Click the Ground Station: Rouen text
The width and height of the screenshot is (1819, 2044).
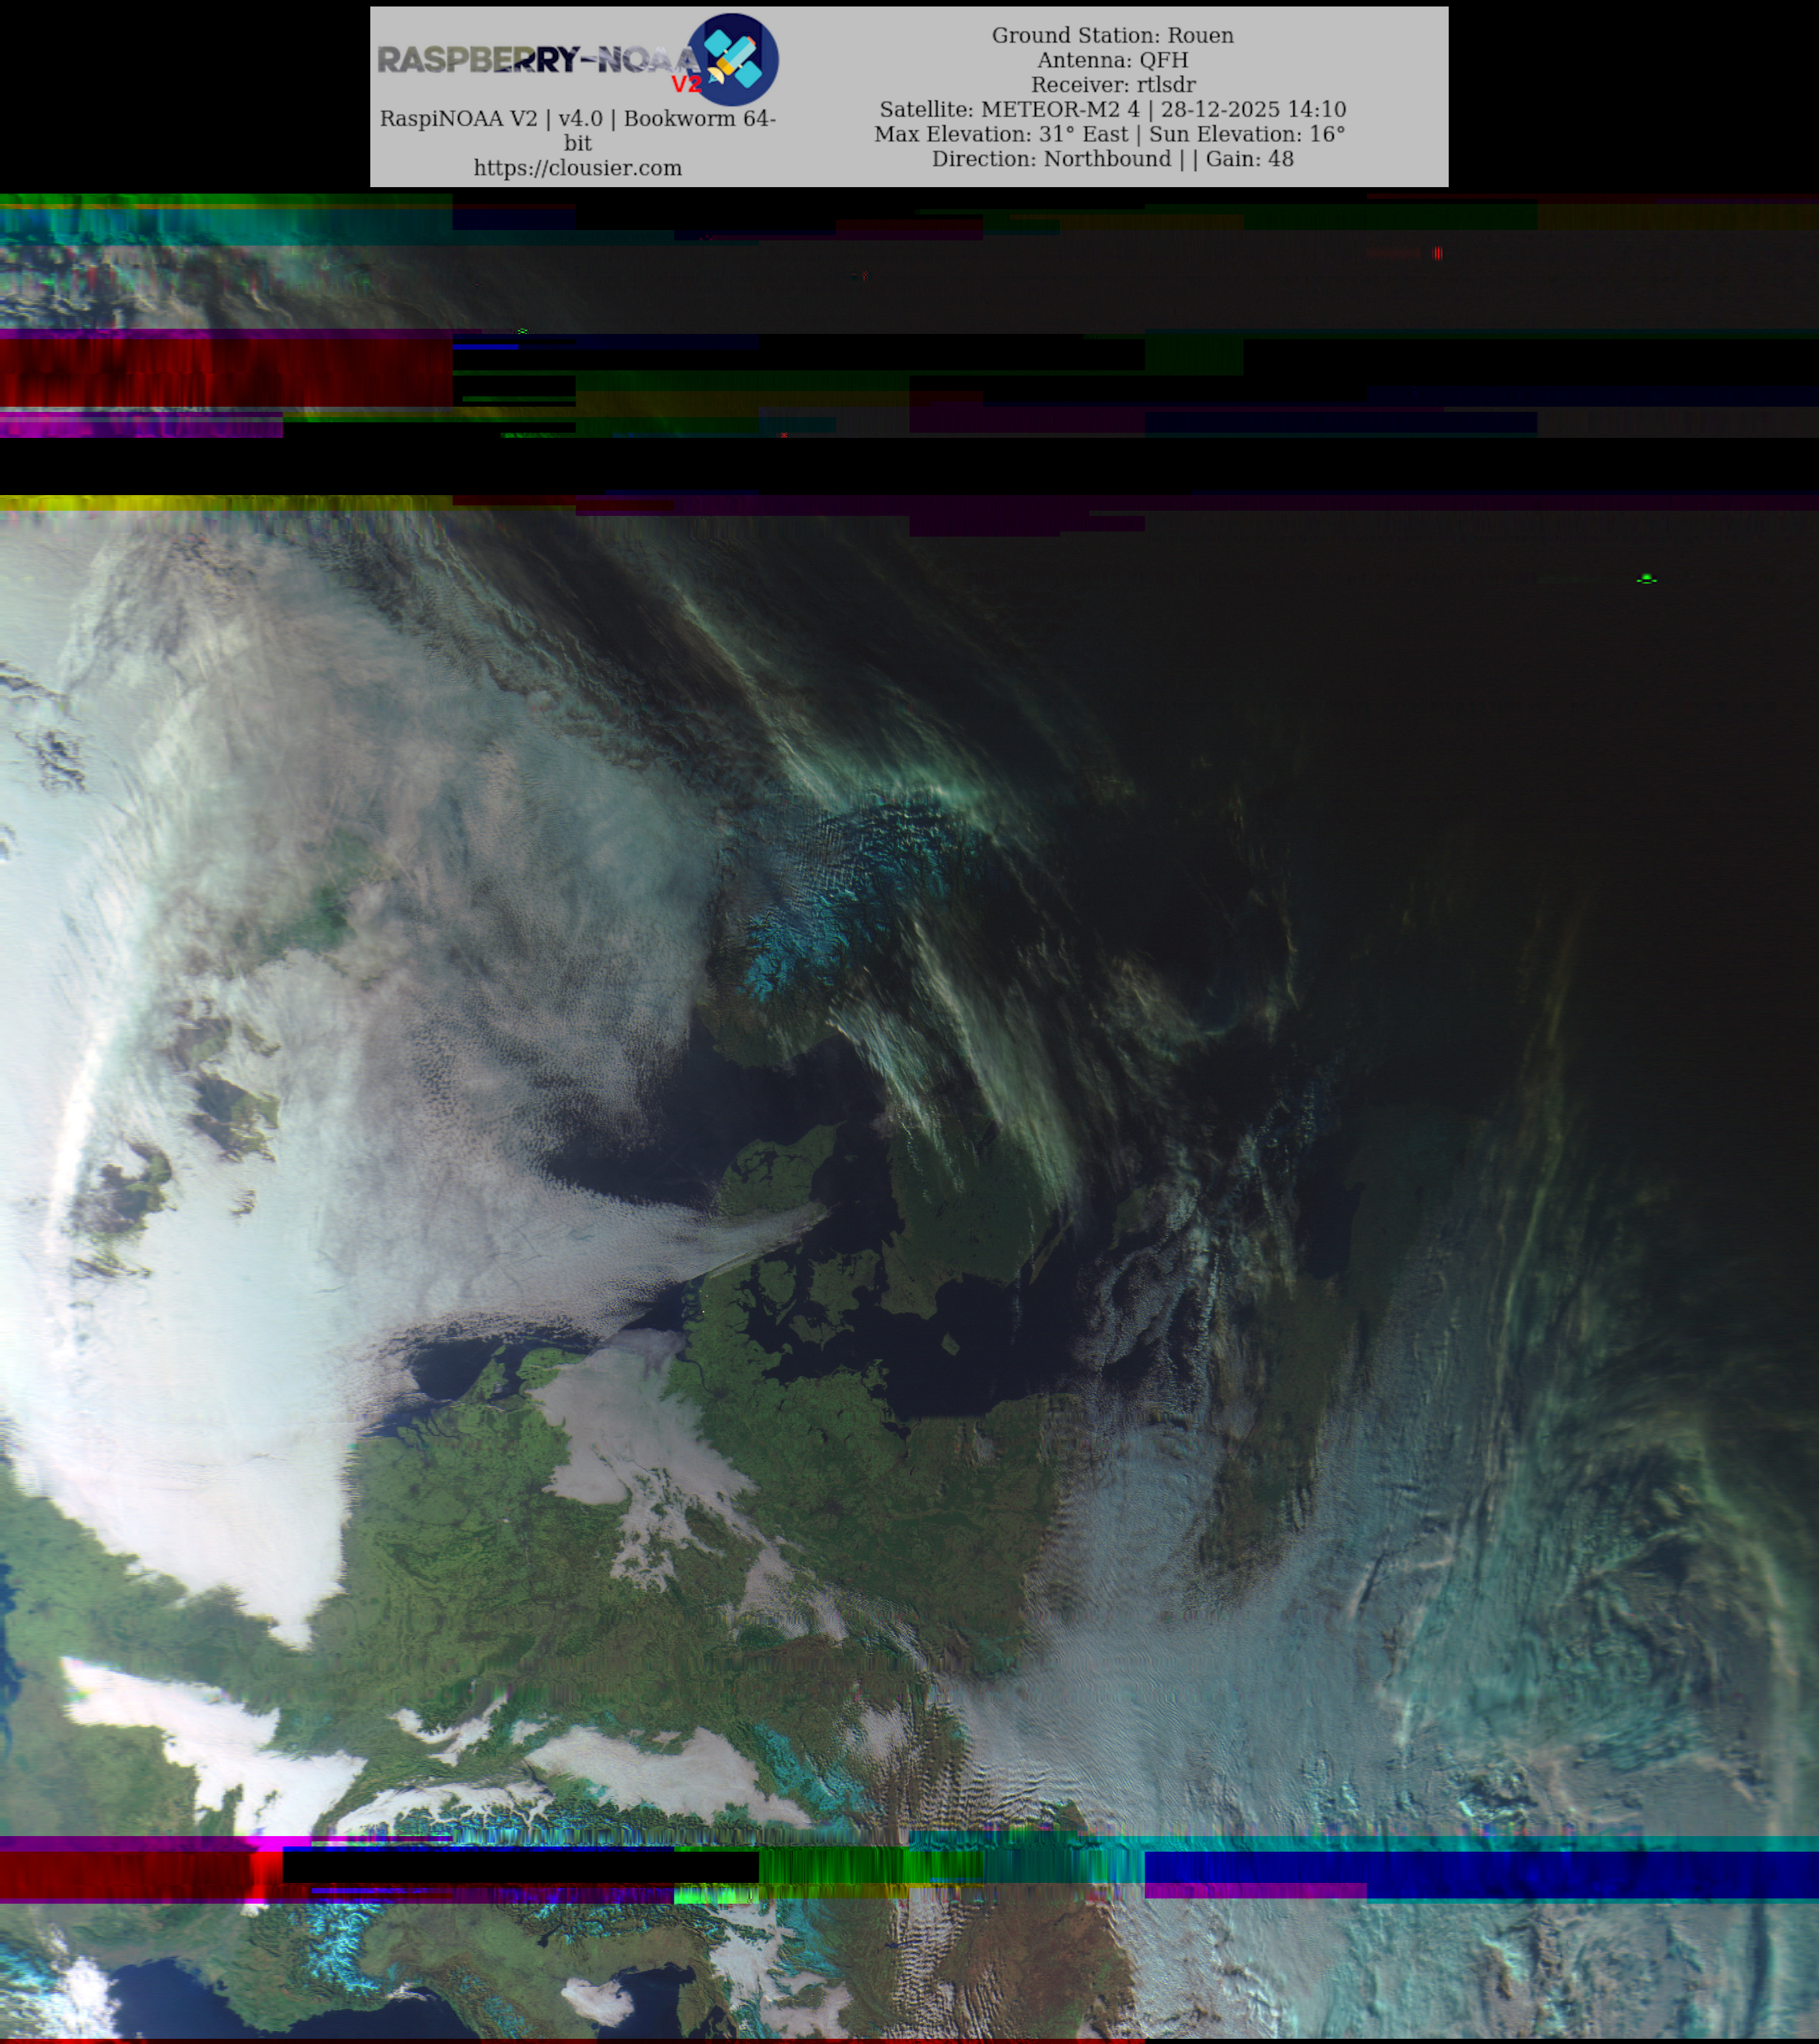point(1112,35)
